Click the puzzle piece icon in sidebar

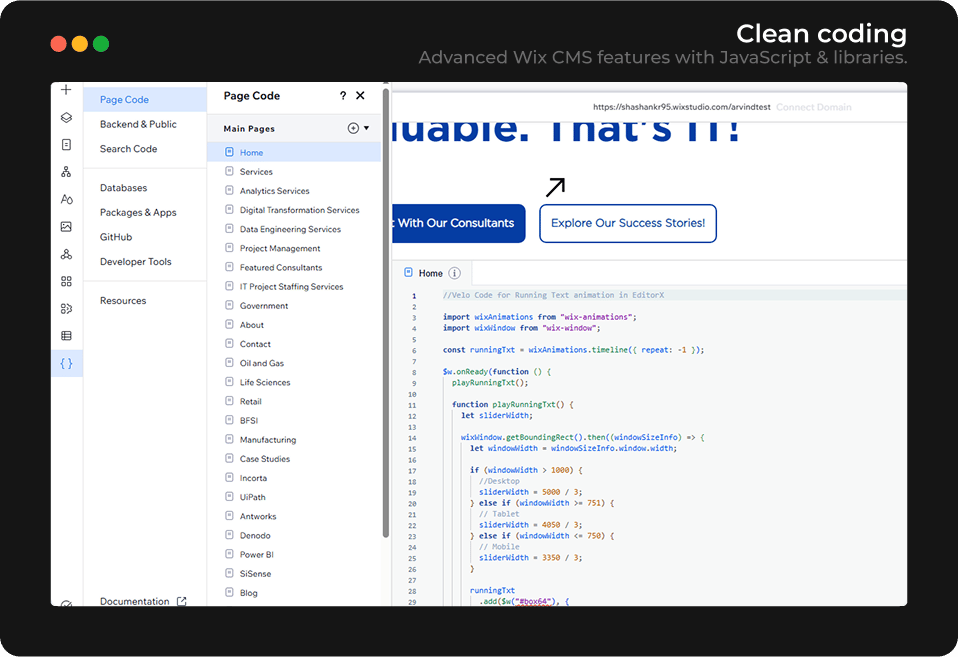coord(66,309)
